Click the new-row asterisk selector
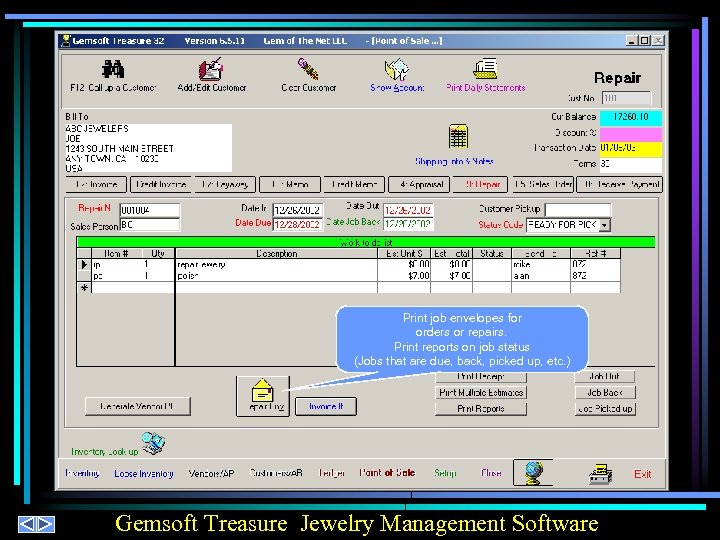 pos(84,287)
